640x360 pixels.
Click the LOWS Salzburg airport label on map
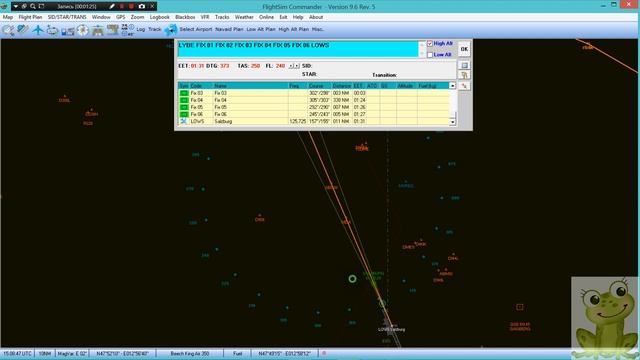[391, 329]
